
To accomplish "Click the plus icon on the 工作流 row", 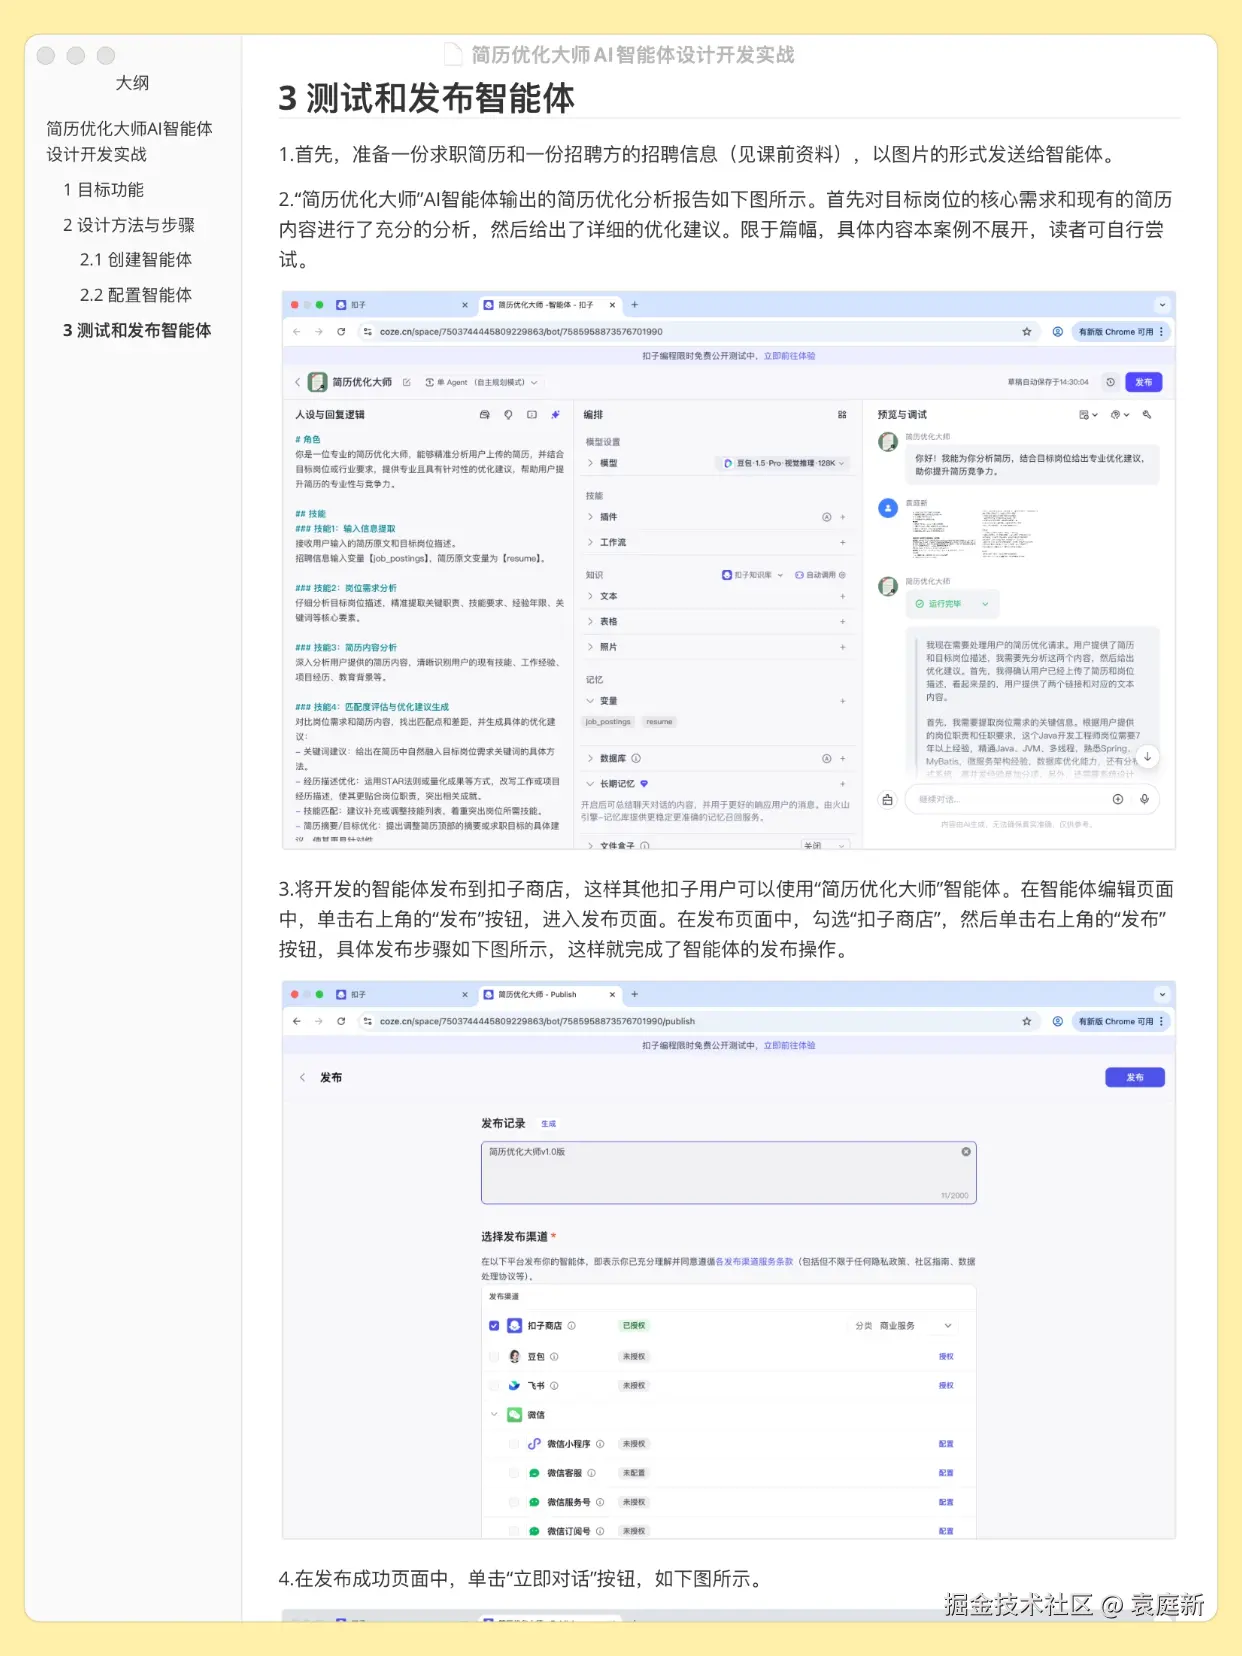I will click(x=842, y=542).
